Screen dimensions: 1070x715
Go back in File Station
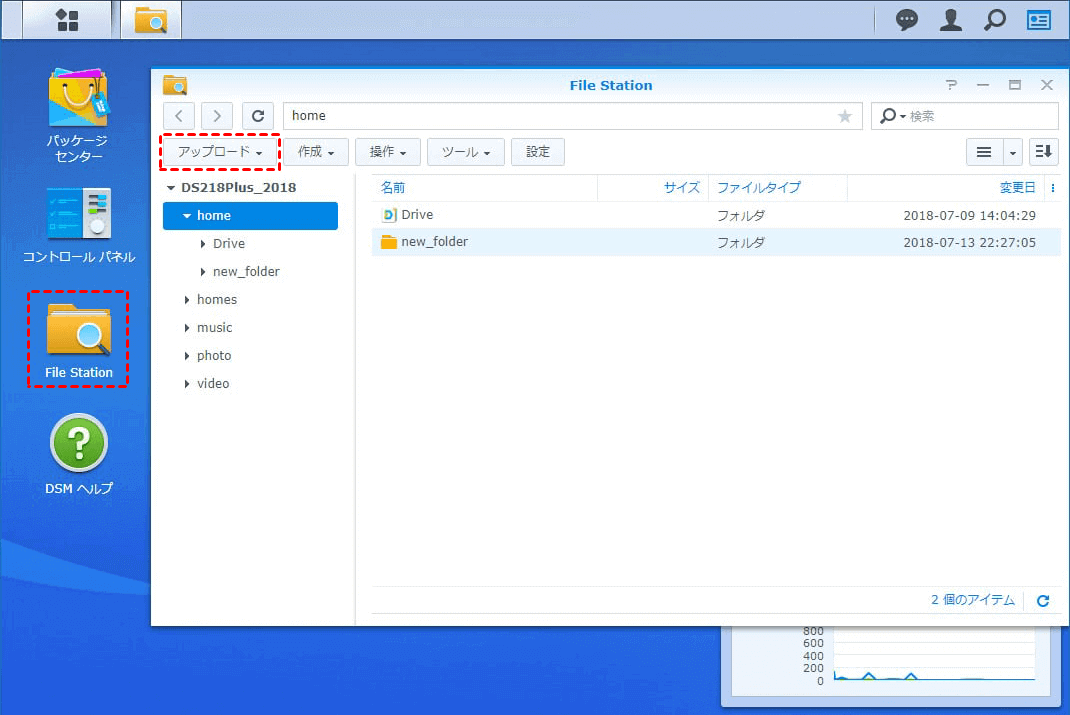179,116
